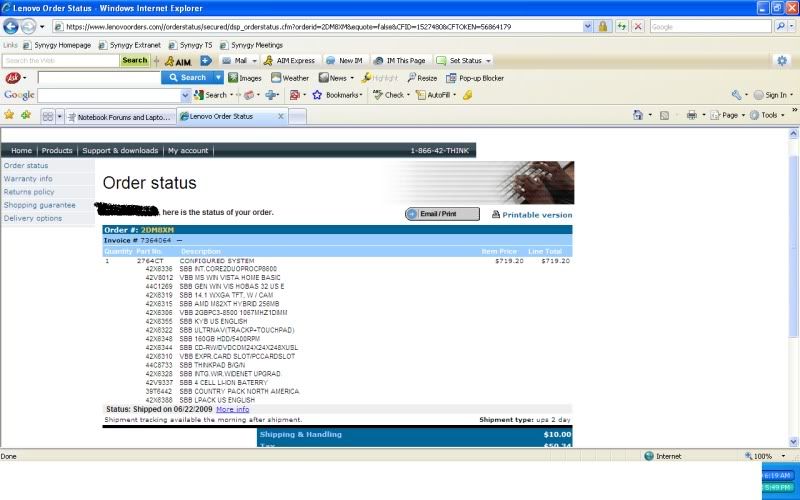The height and width of the screenshot is (500, 800).
Task: Click the browser Forward arrow button
Action: [x=29, y=27]
